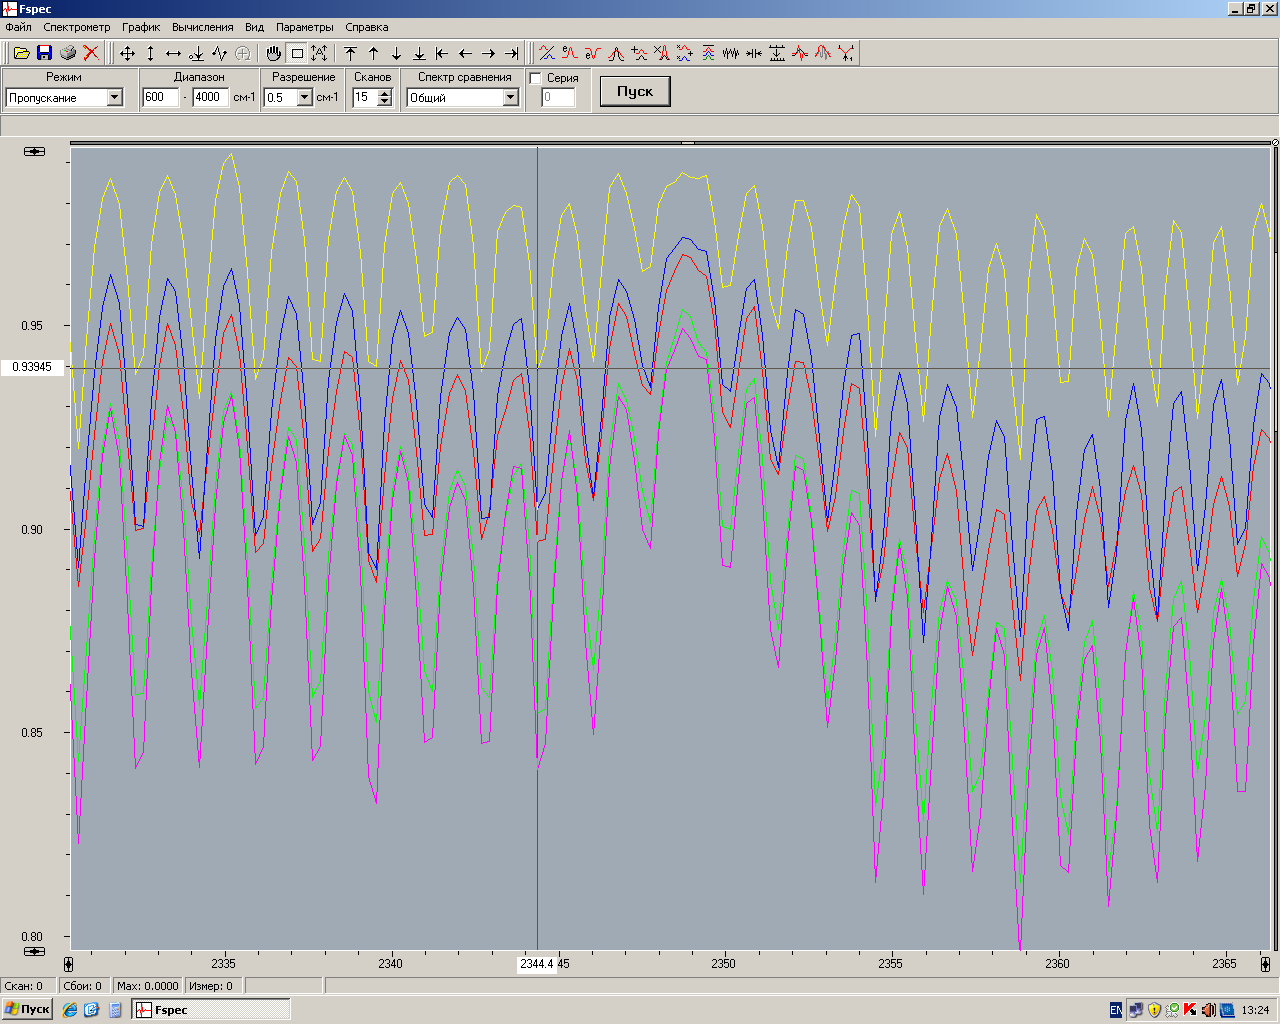Viewport: 1280px width, 1024px height.
Task: Shift graph up with plain up arrow
Action: (x=373, y=53)
